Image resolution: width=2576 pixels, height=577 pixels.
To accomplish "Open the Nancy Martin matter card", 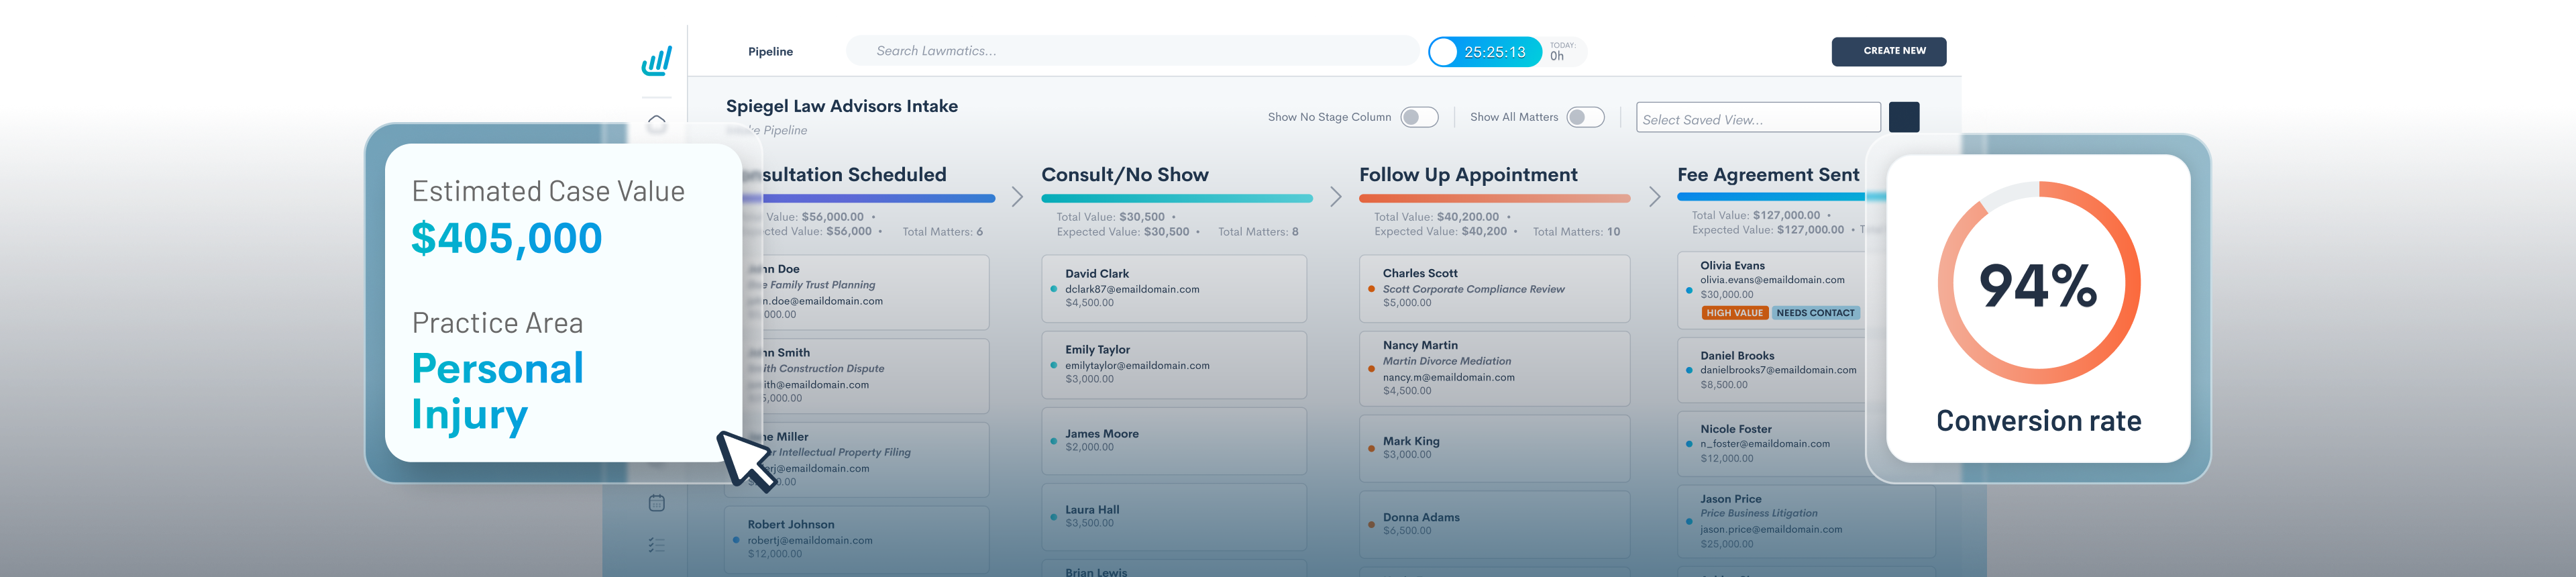I will pos(1494,368).
